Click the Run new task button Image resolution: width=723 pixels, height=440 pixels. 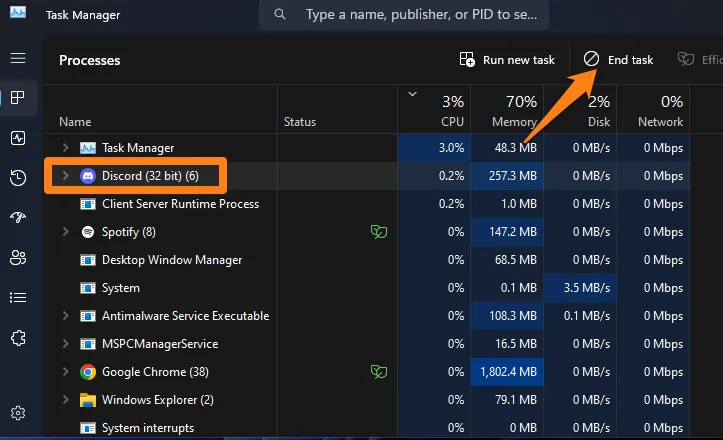[x=507, y=60]
